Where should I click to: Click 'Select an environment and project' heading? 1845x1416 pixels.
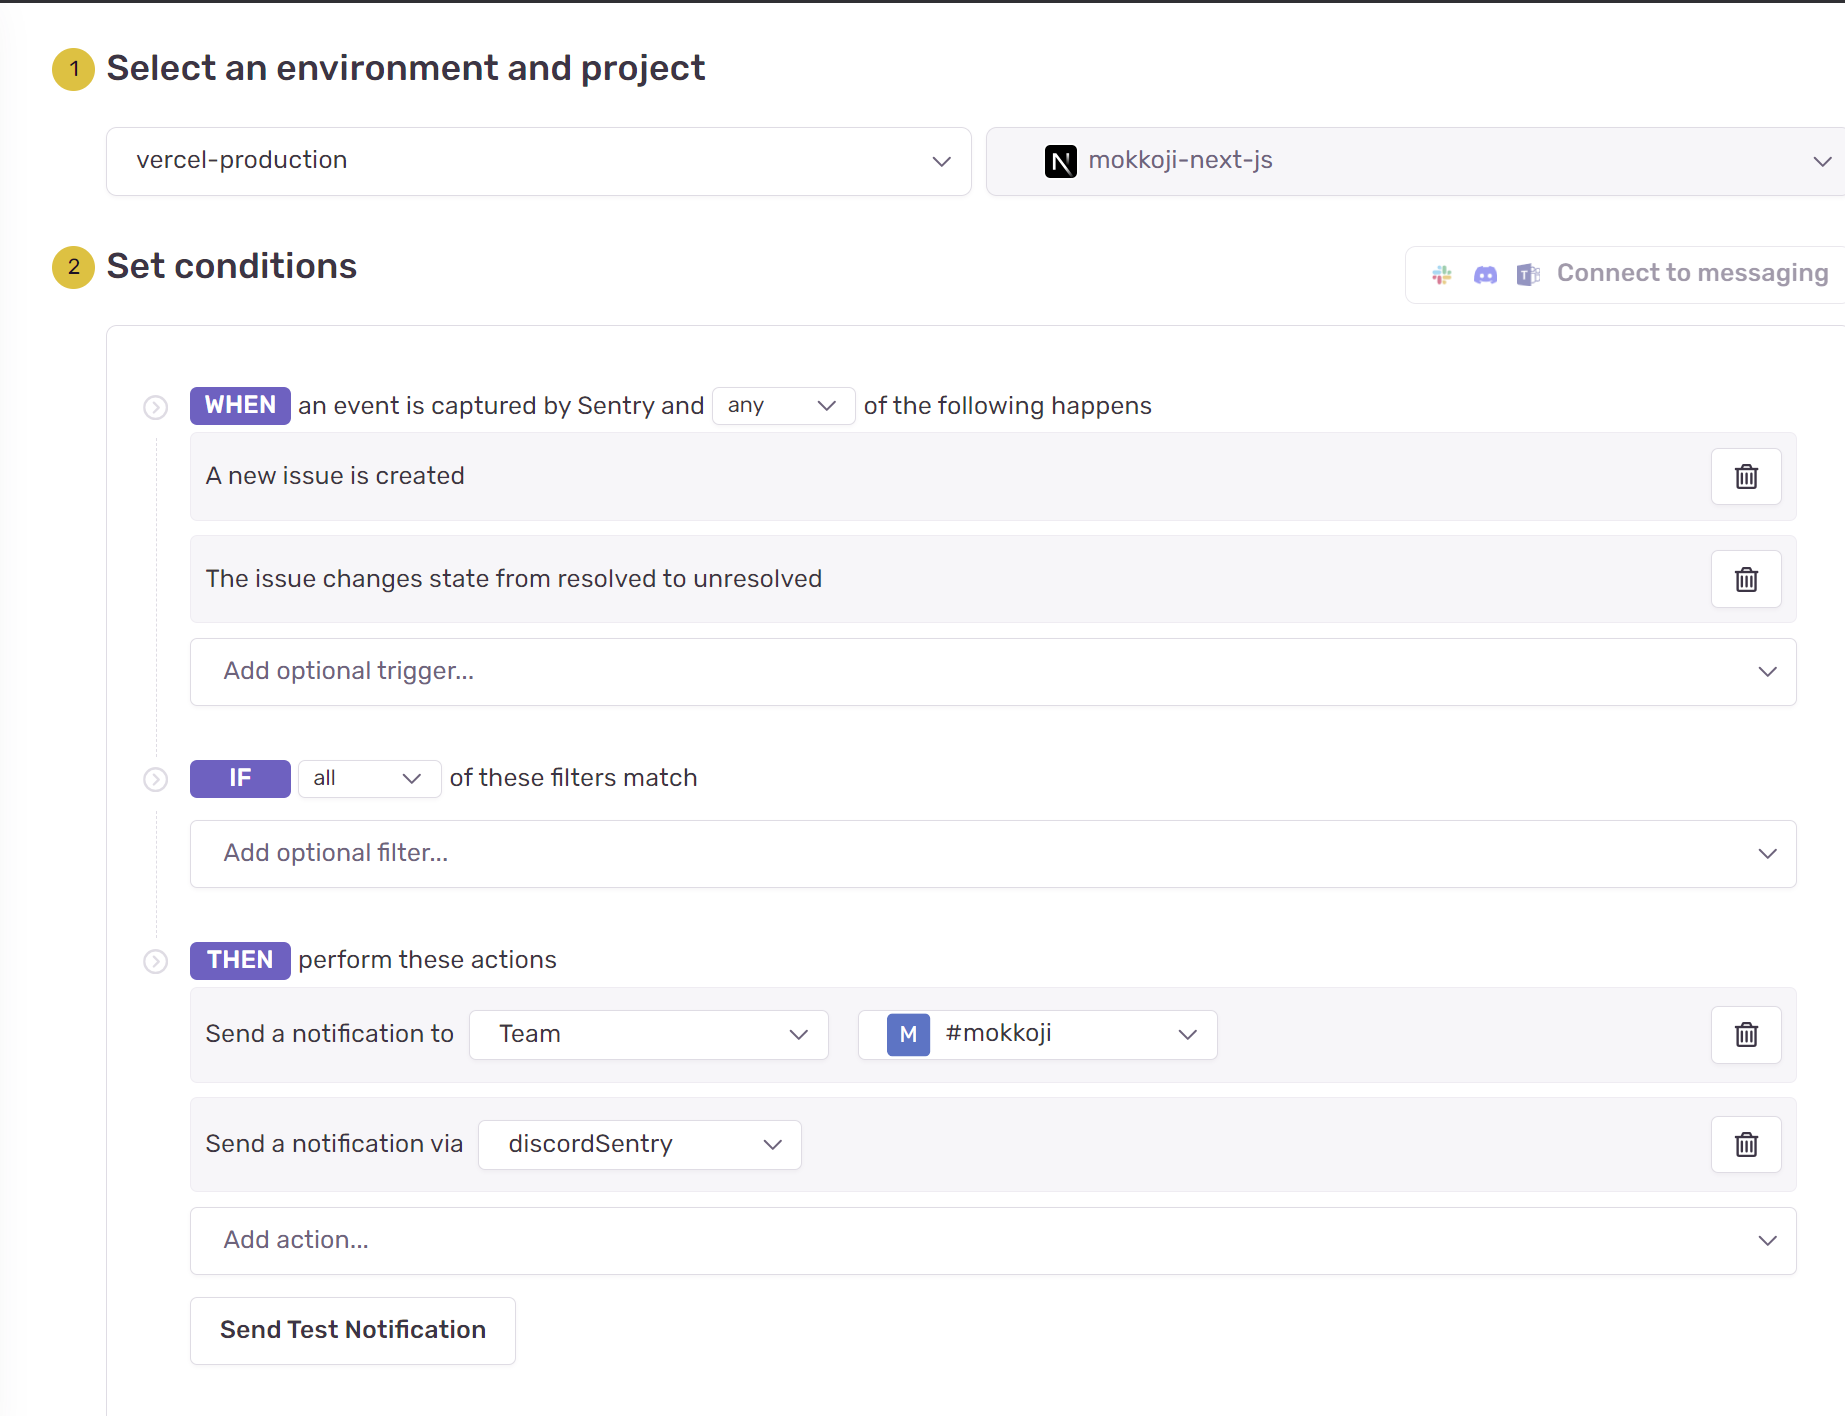pos(406,68)
